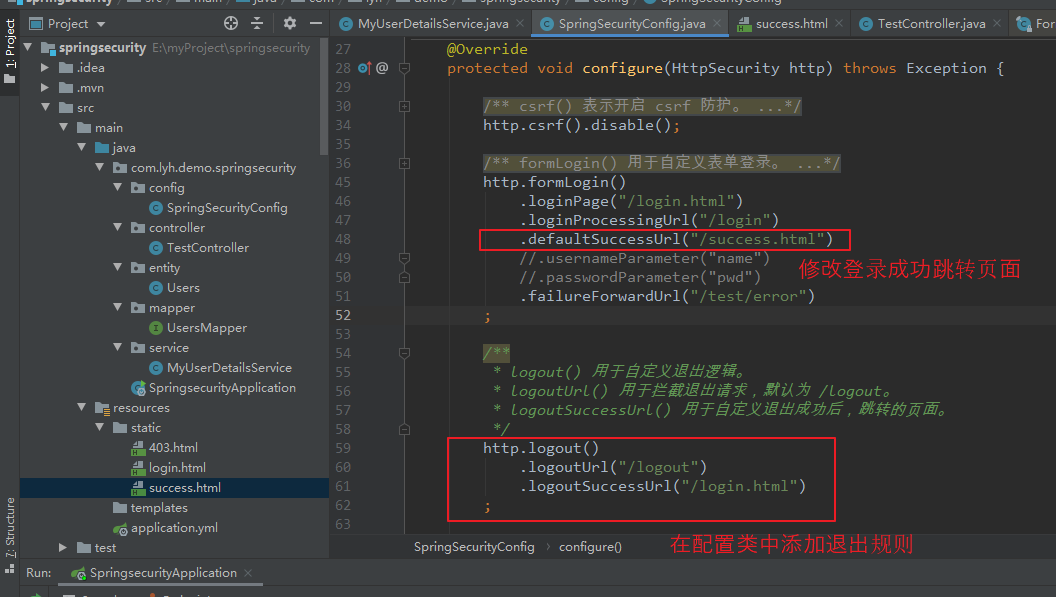Close the SpringSecurityConfig.java tab
1056x597 pixels.
(717, 24)
